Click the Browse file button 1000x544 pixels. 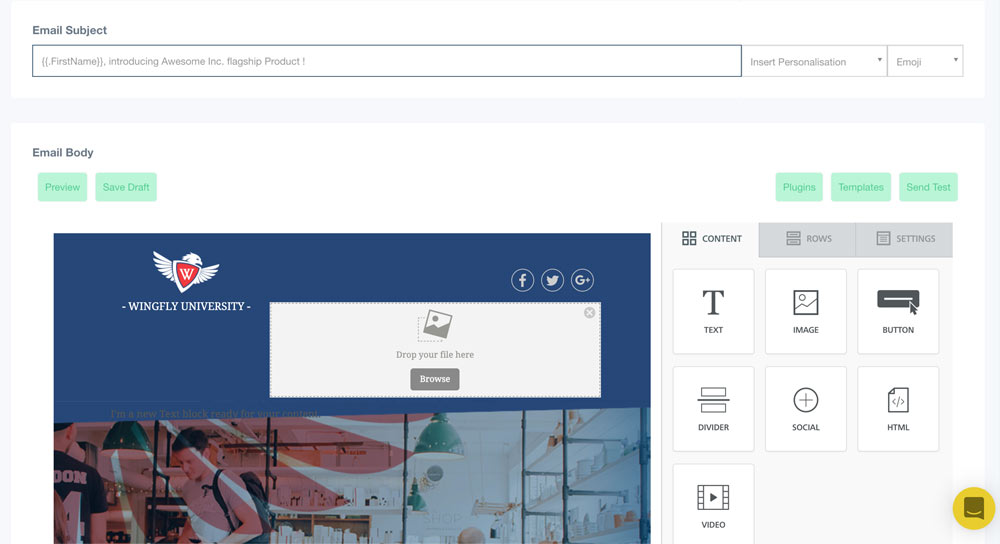click(x=435, y=379)
